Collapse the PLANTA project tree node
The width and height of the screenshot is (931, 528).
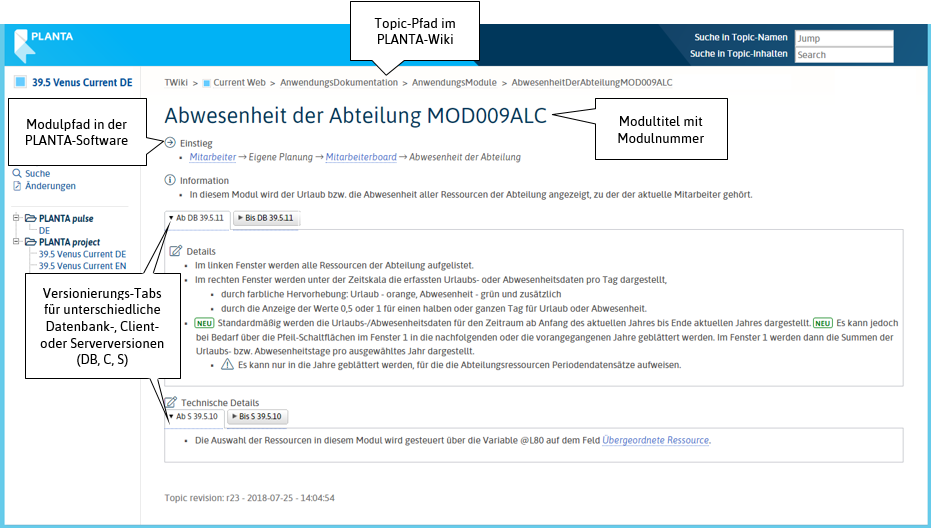[16, 242]
